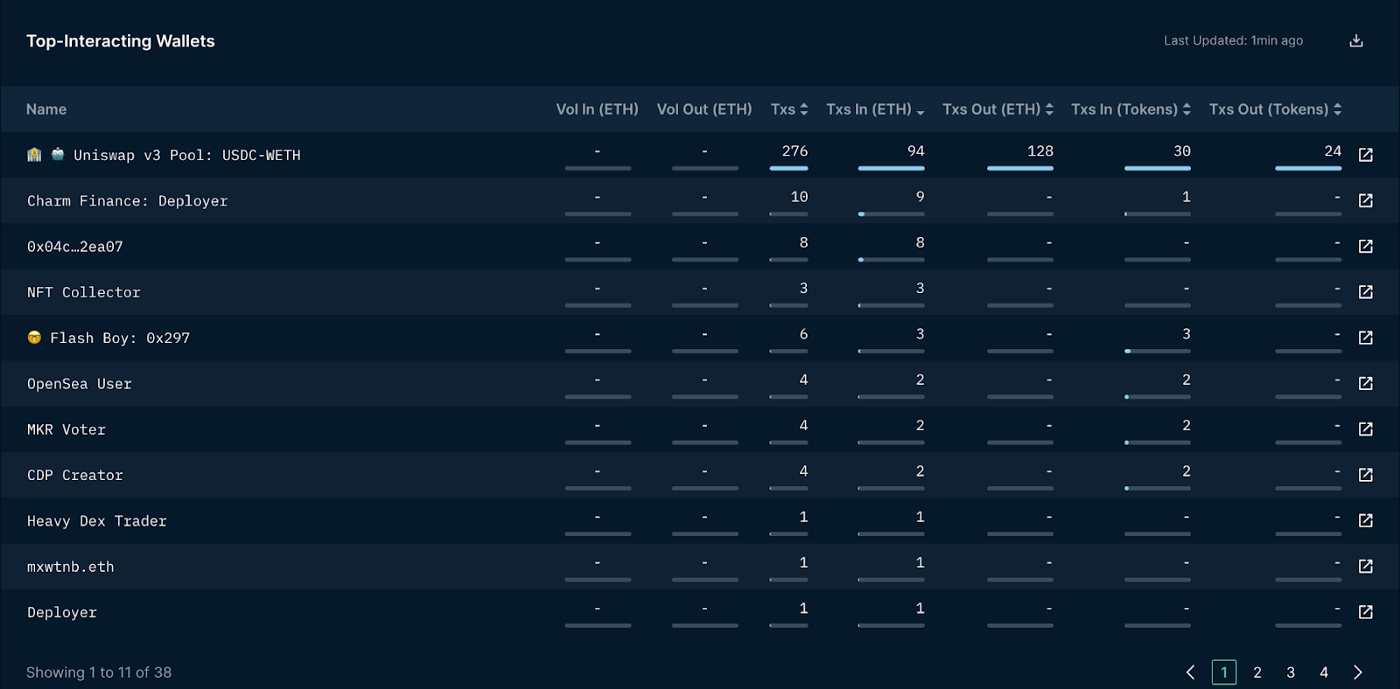Open external link for Deployer row
Viewport: 1400px width, 689px height.
point(1365,612)
